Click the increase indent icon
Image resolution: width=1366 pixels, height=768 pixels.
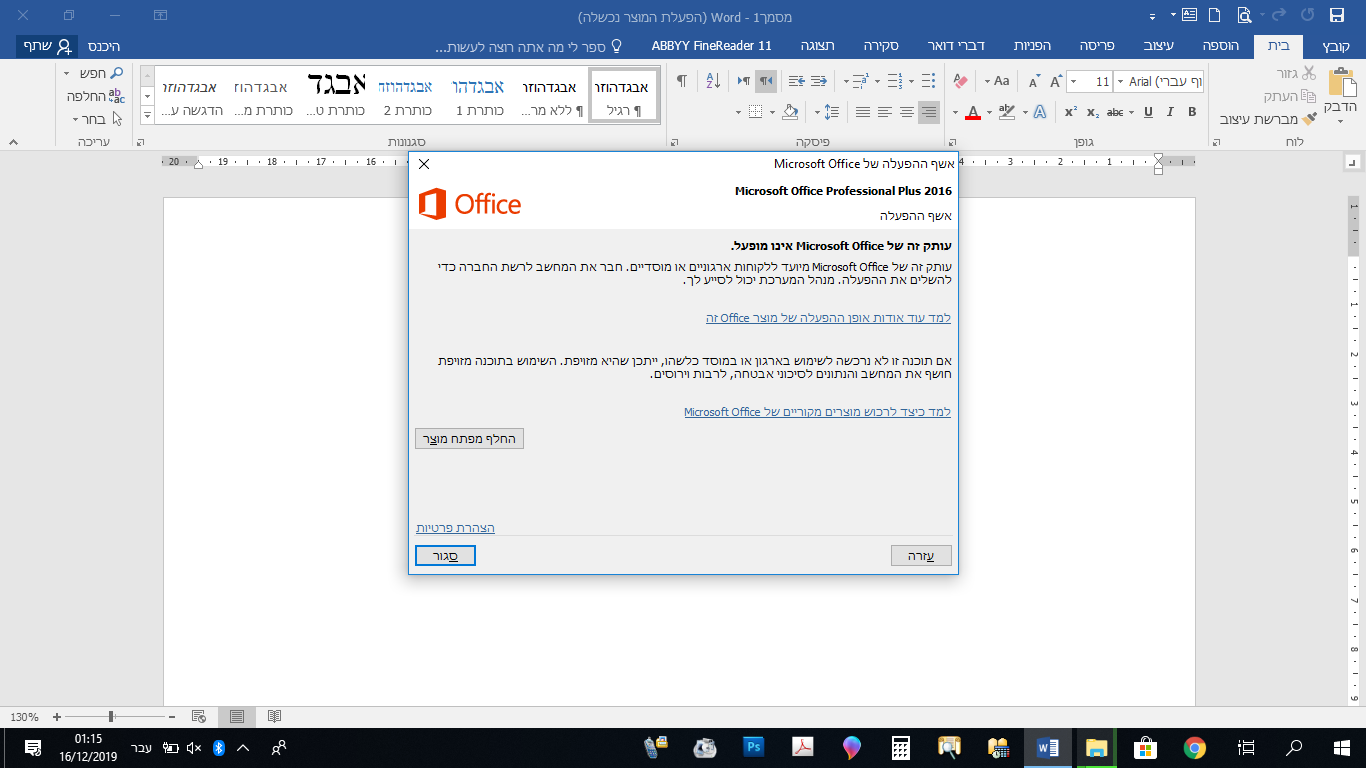(797, 81)
